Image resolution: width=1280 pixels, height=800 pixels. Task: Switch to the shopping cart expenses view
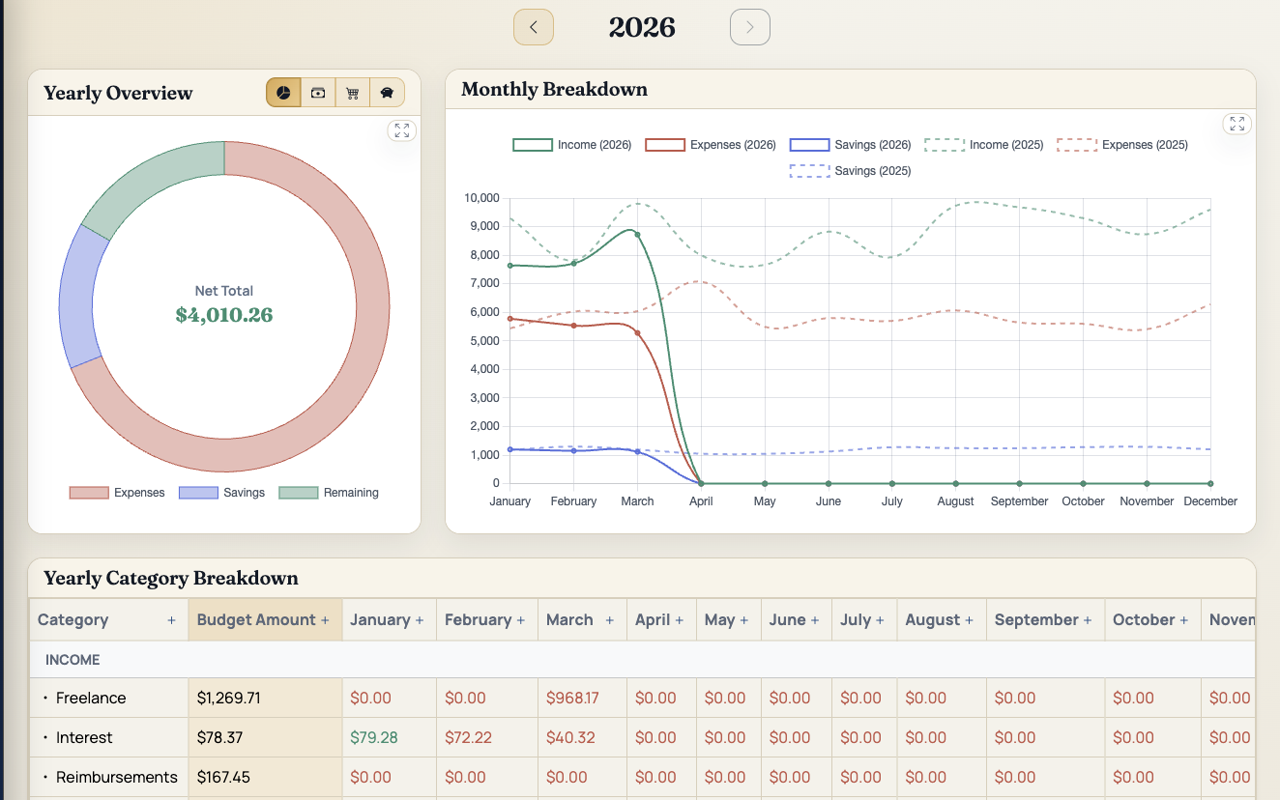pyautogui.click(x=352, y=93)
